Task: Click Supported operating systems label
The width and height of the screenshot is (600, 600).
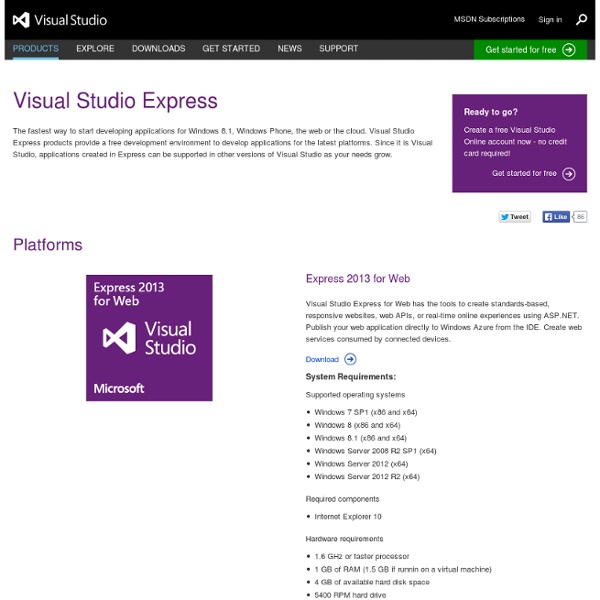Action: 355,395
